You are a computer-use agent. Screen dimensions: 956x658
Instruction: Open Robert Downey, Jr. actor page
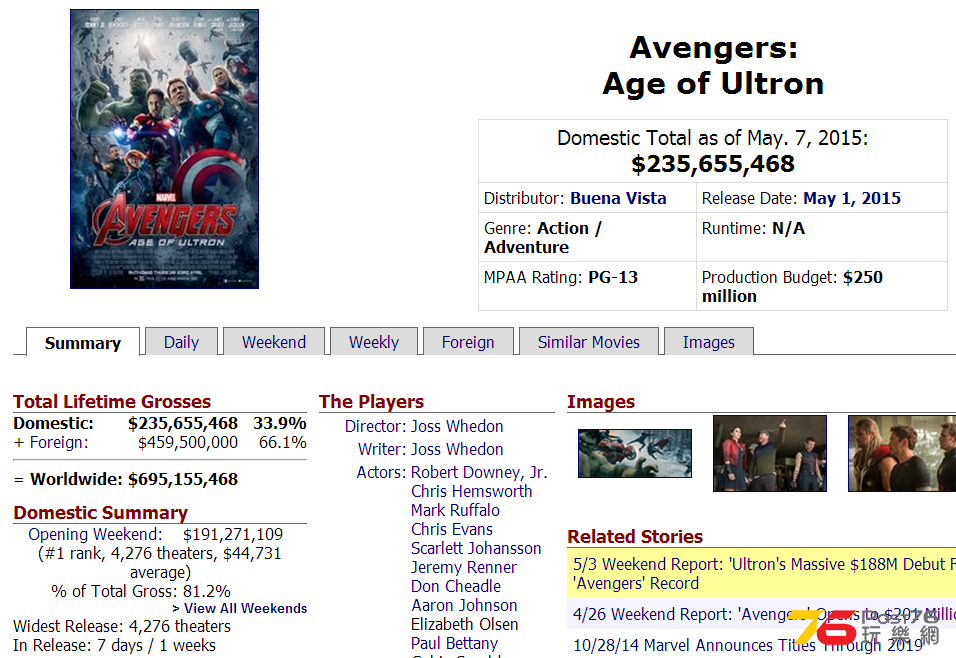tap(479, 473)
